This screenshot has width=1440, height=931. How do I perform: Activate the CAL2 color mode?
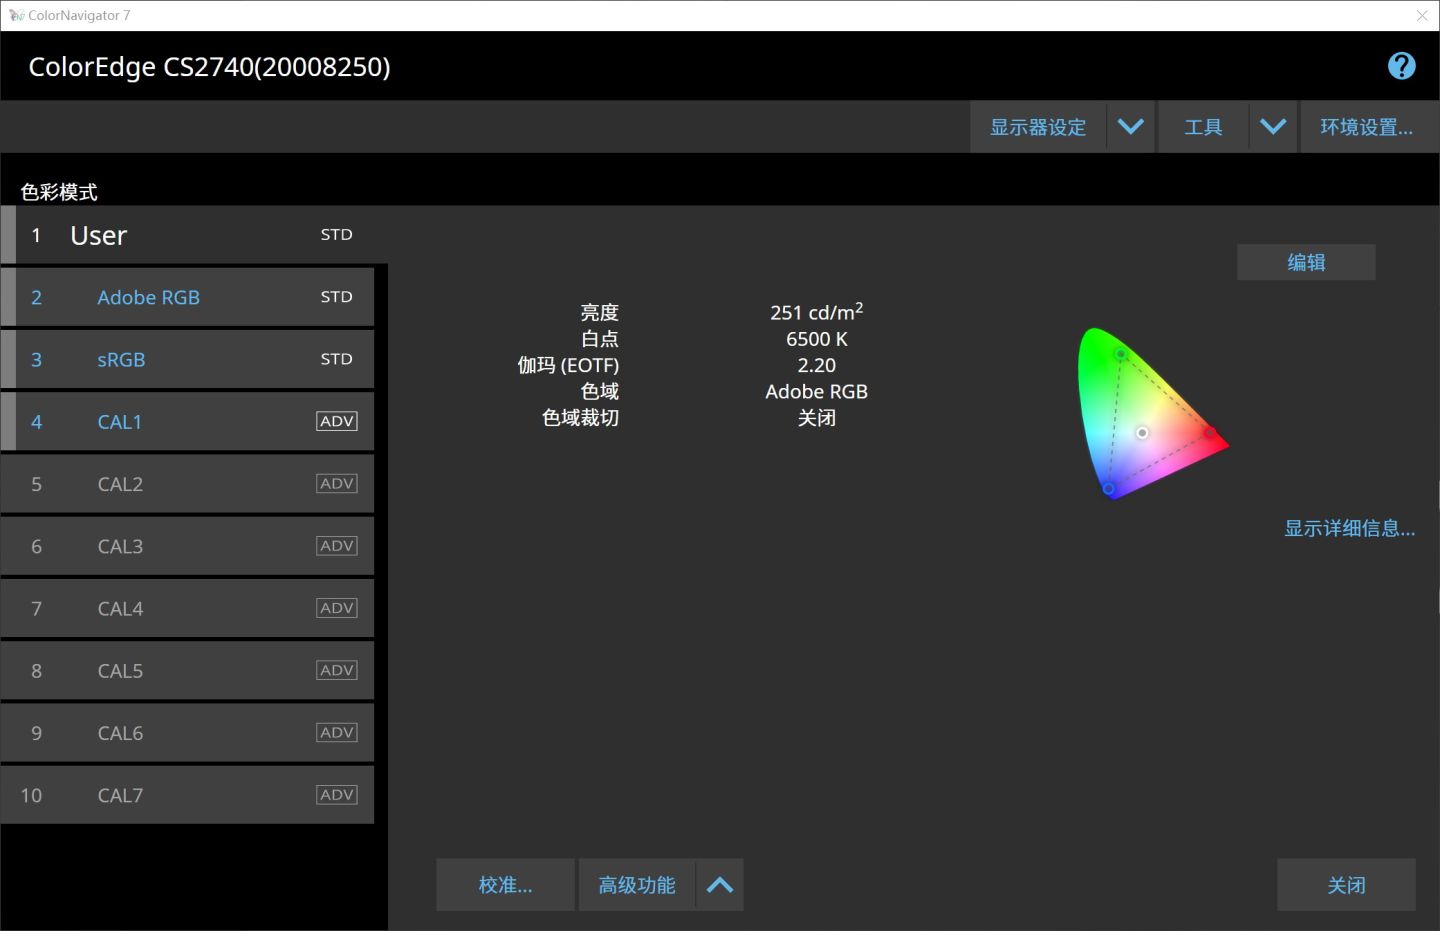coord(120,483)
